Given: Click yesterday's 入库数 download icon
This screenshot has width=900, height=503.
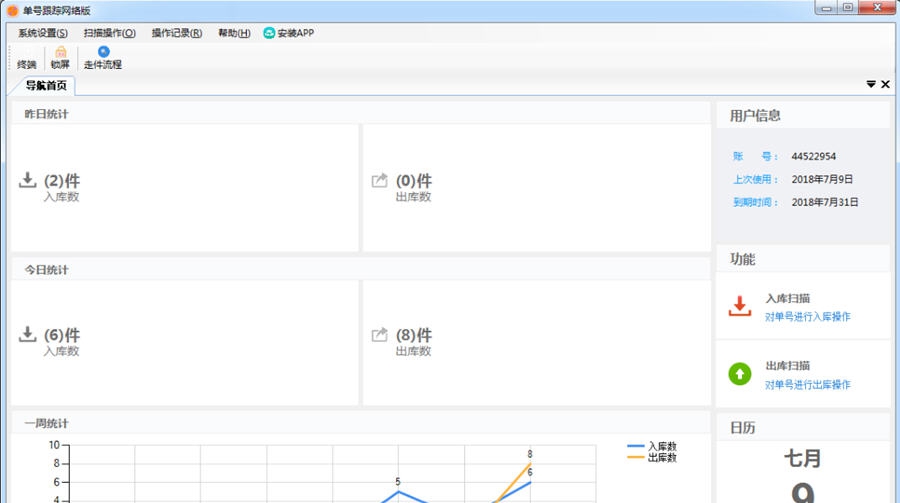Looking at the screenshot, I should click(28, 181).
